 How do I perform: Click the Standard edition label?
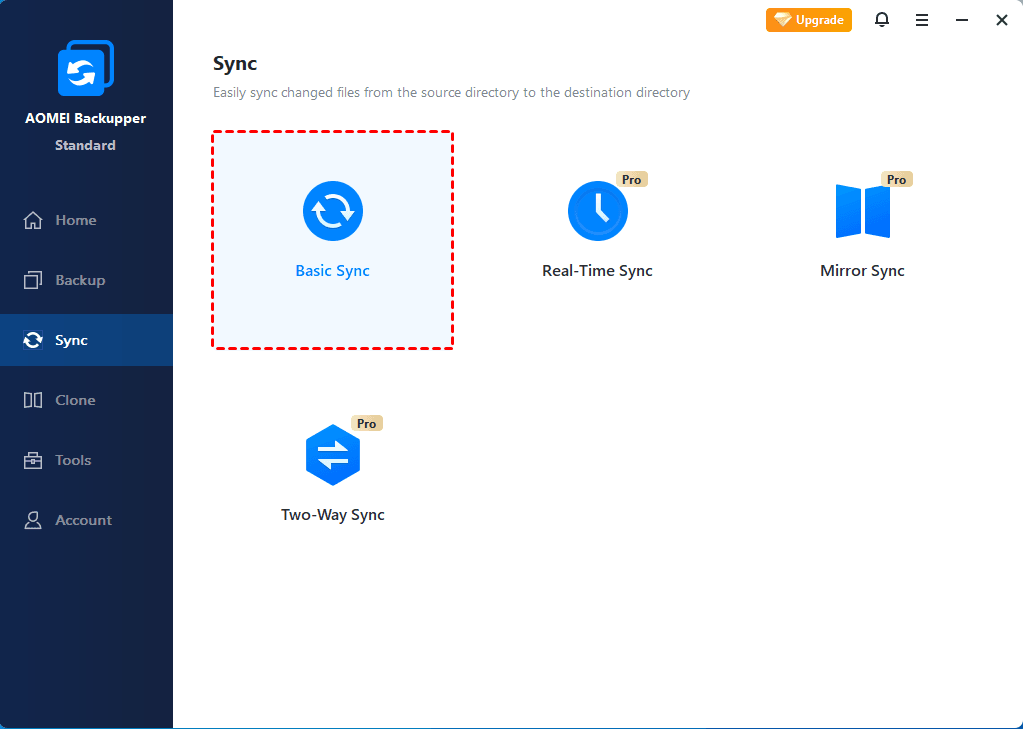click(x=84, y=145)
